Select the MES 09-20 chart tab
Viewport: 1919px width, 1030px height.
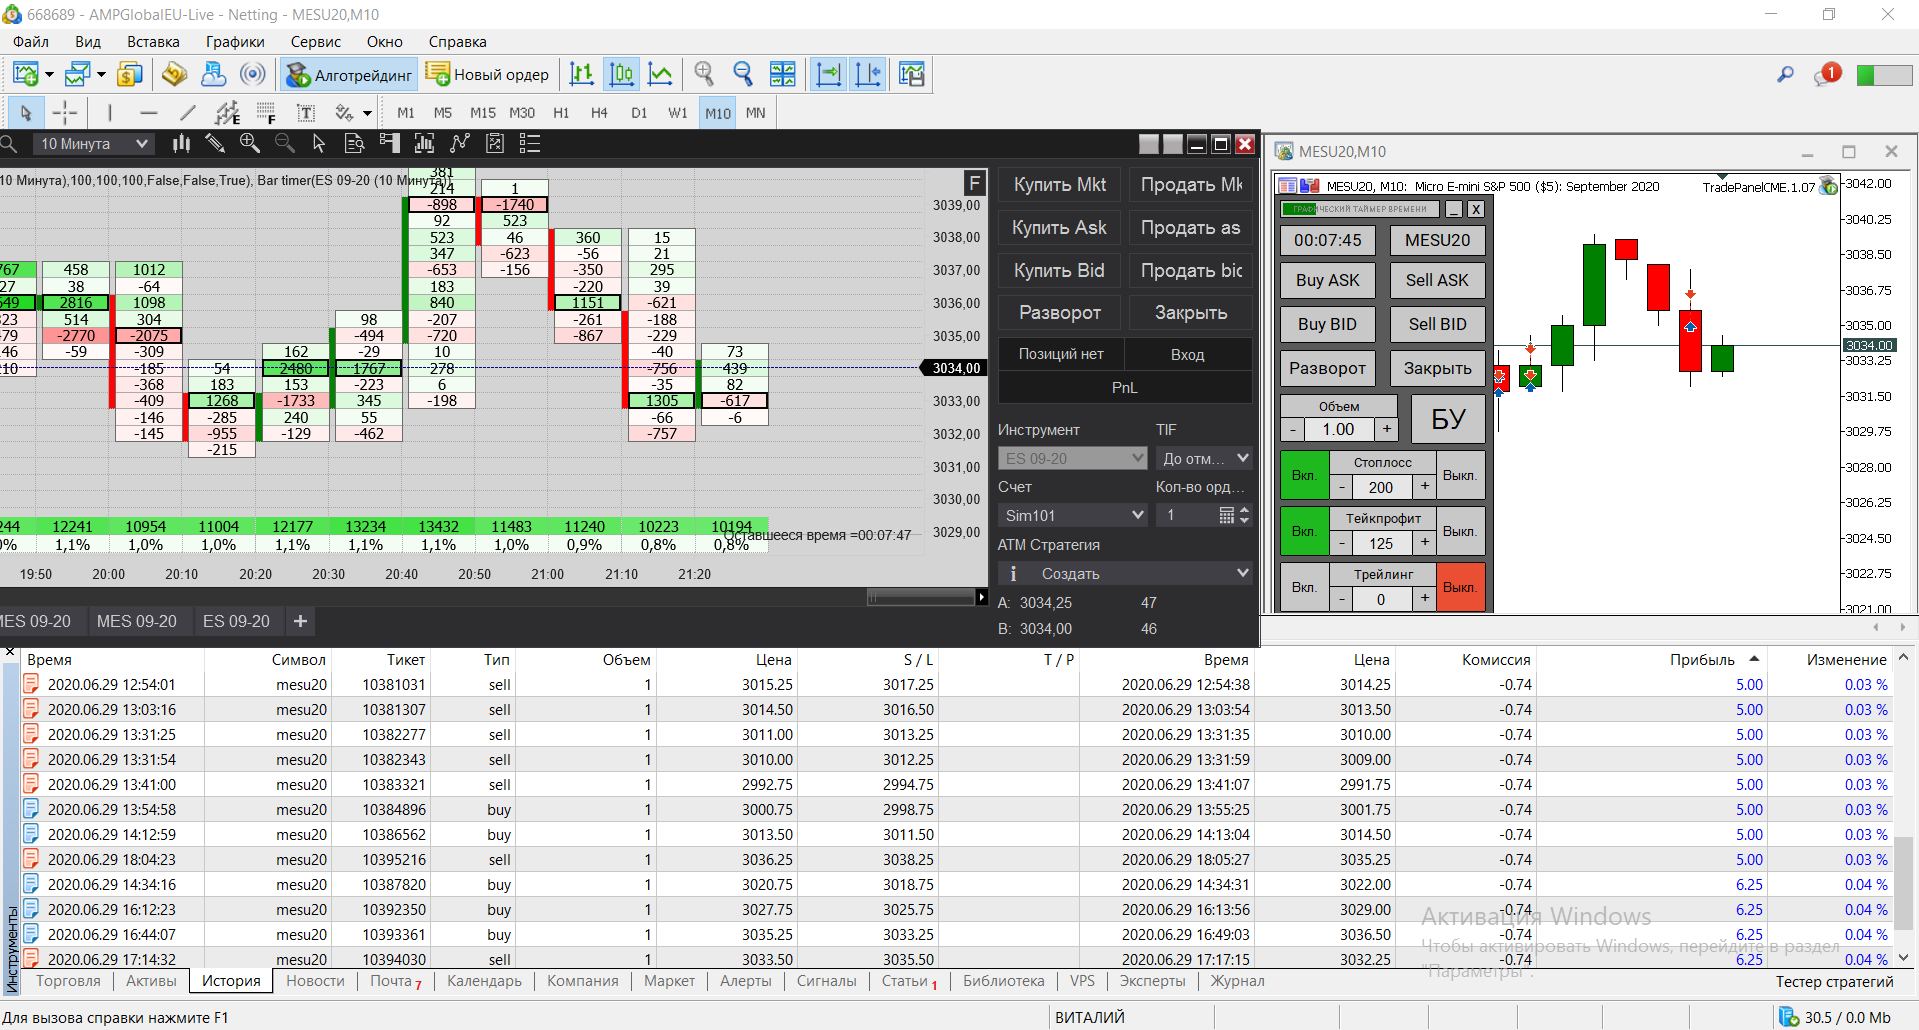point(137,621)
